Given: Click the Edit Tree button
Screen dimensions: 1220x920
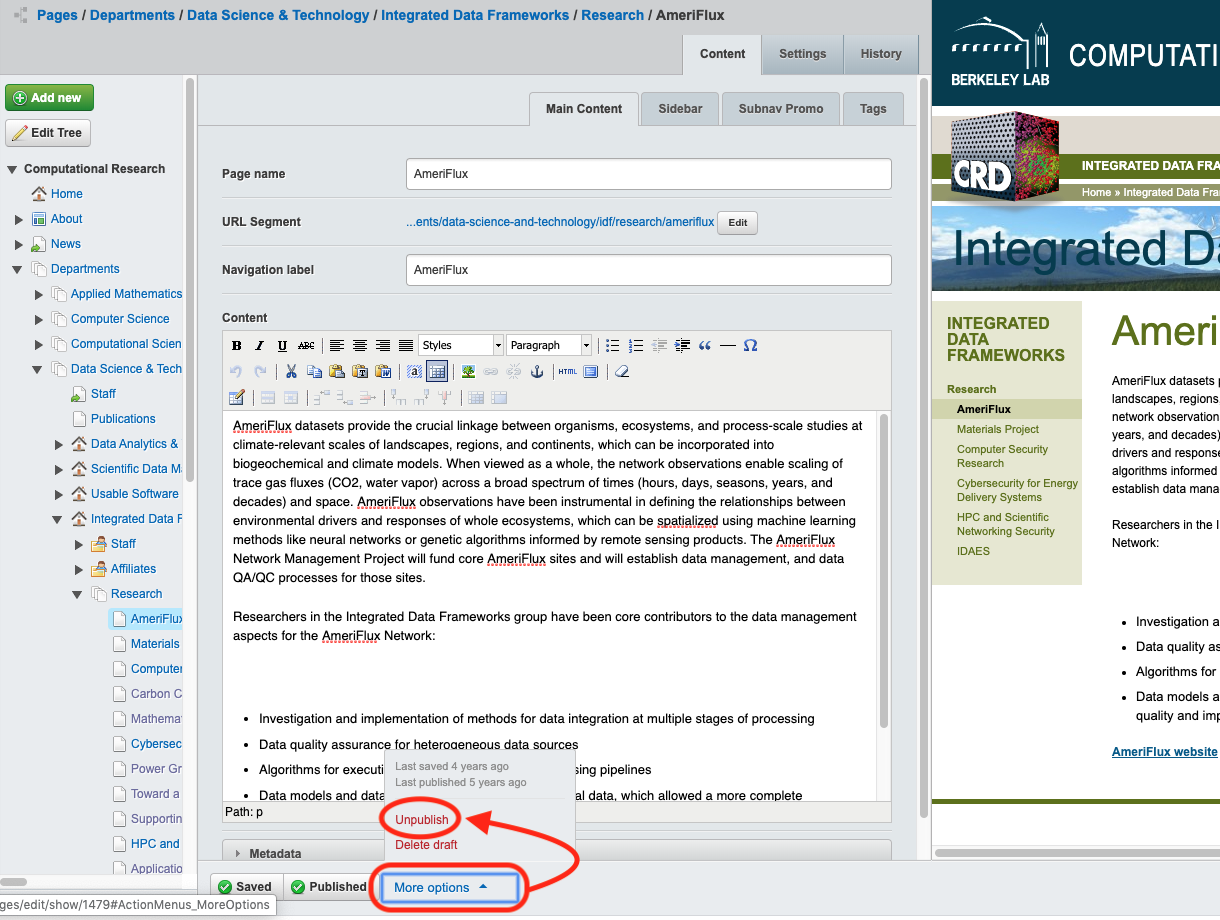Looking at the screenshot, I should [48, 133].
